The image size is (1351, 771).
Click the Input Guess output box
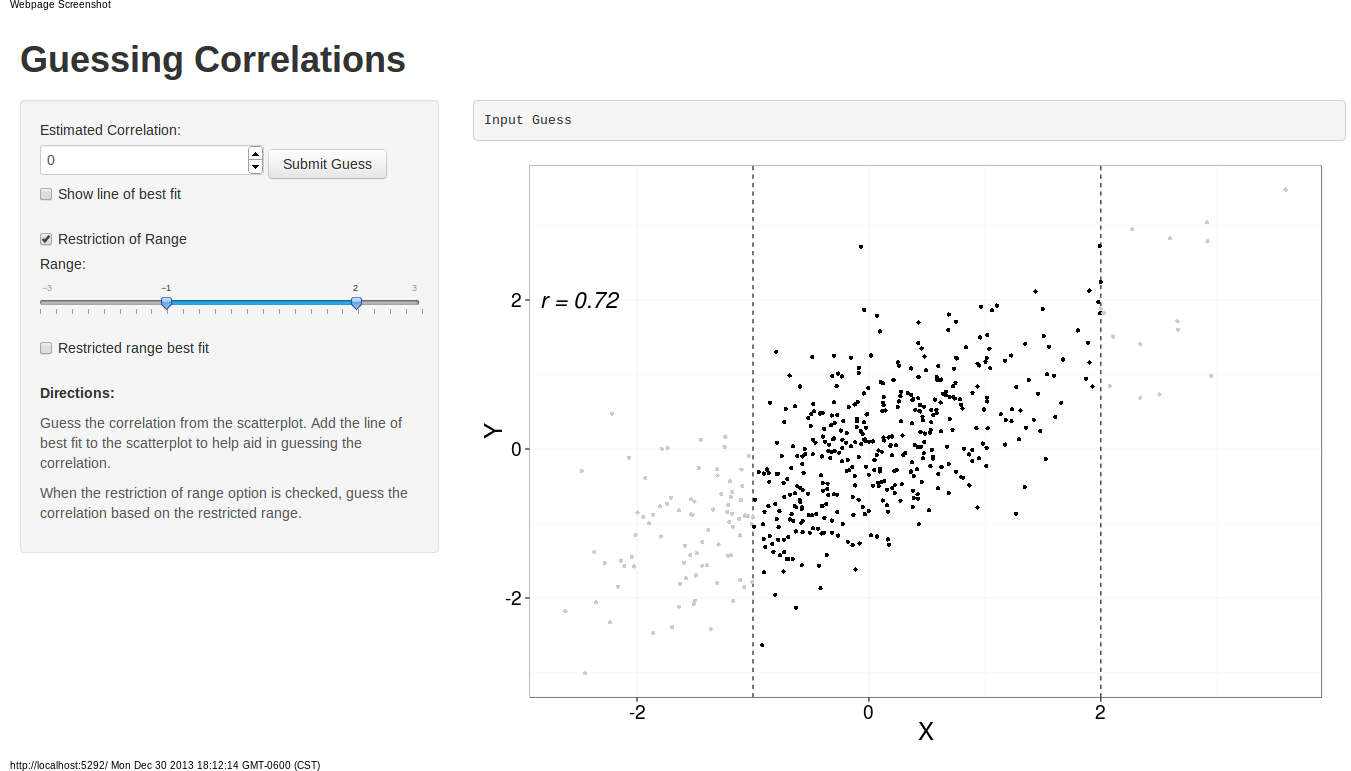(909, 120)
